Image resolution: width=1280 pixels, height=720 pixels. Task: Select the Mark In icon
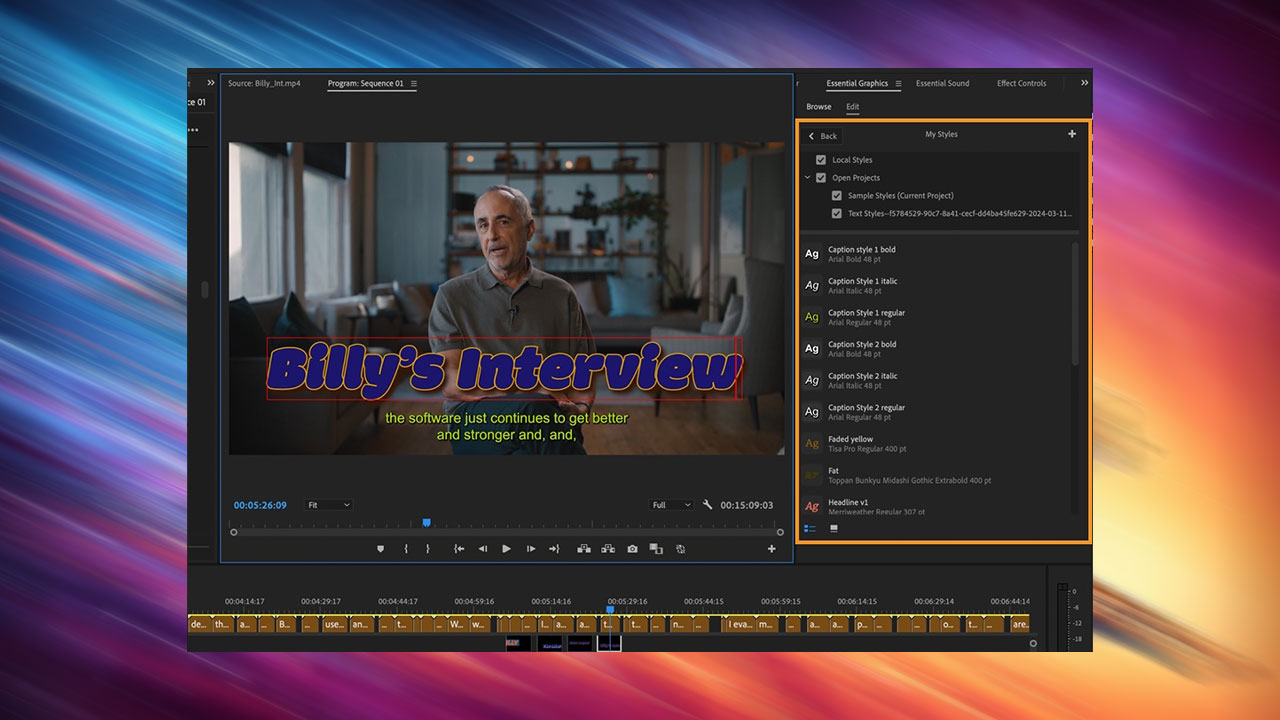406,548
